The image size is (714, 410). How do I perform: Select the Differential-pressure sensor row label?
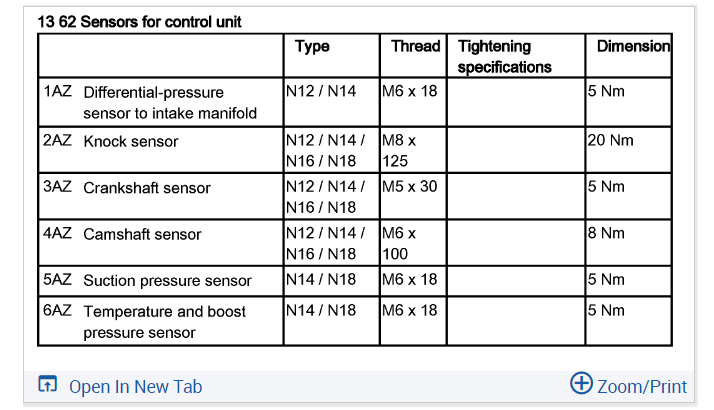[170, 102]
